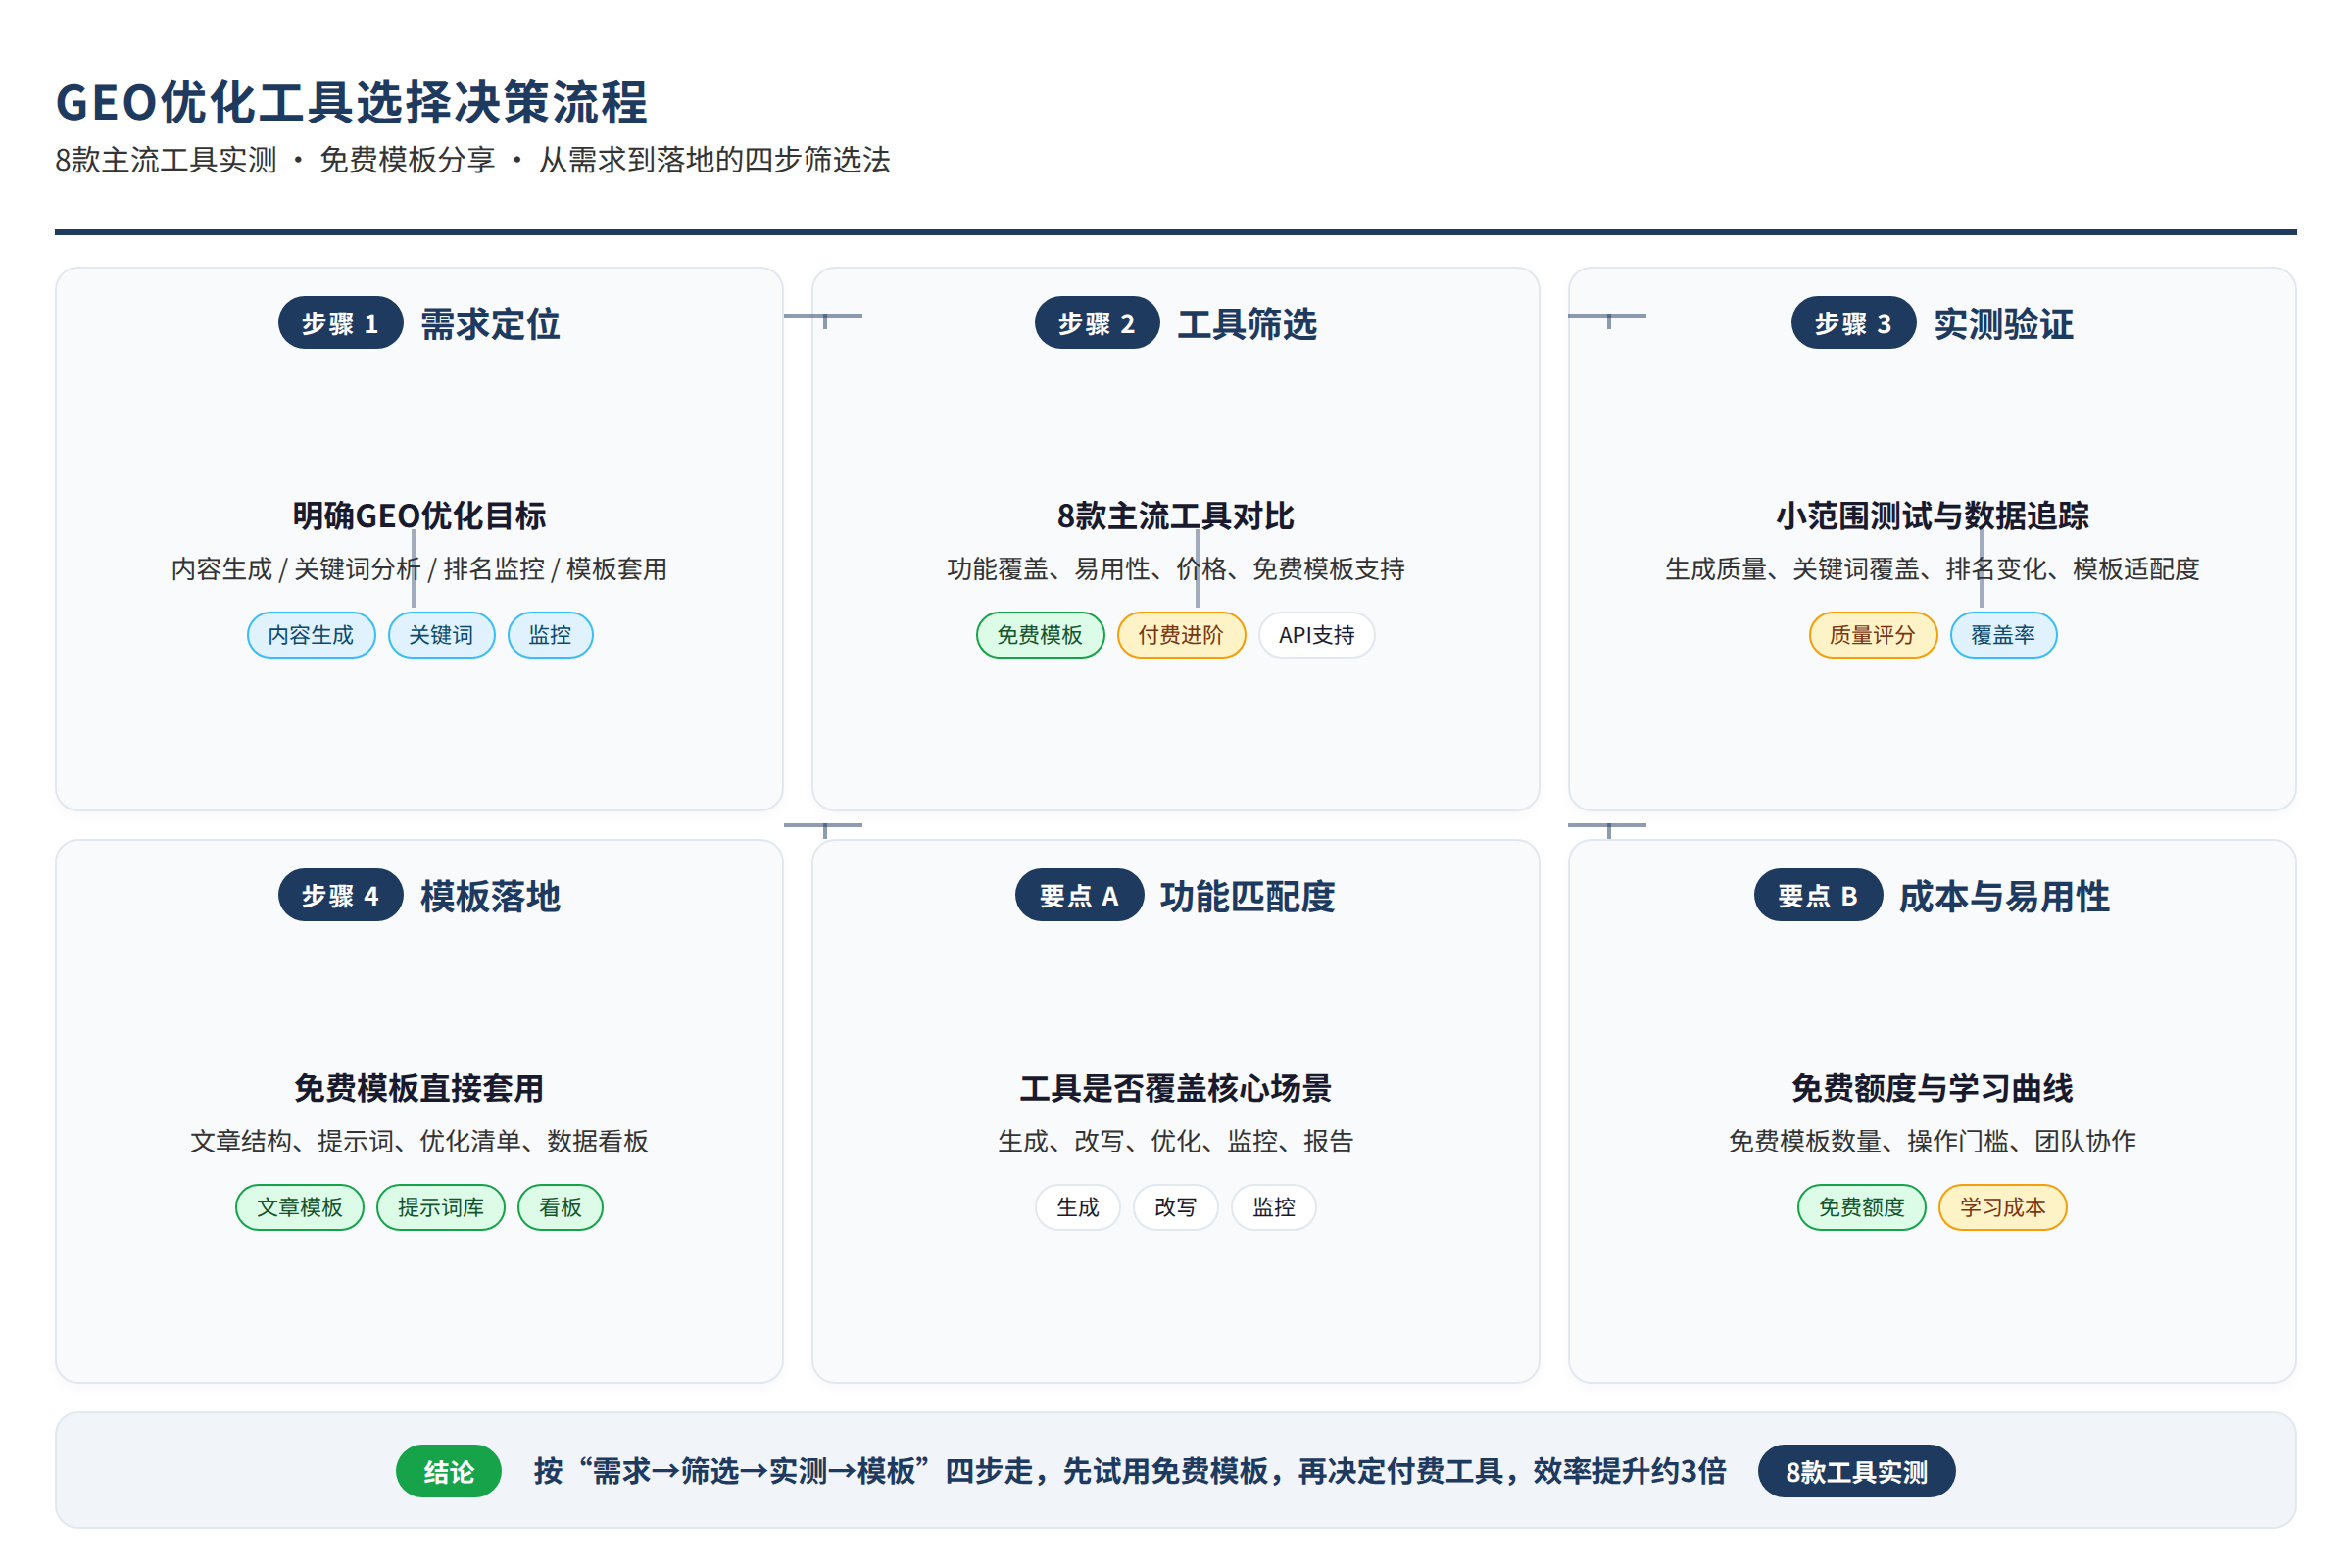Click the text 明确GEO优化目标
The height and width of the screenshot is (1568, 2352).
pos(419,516)
